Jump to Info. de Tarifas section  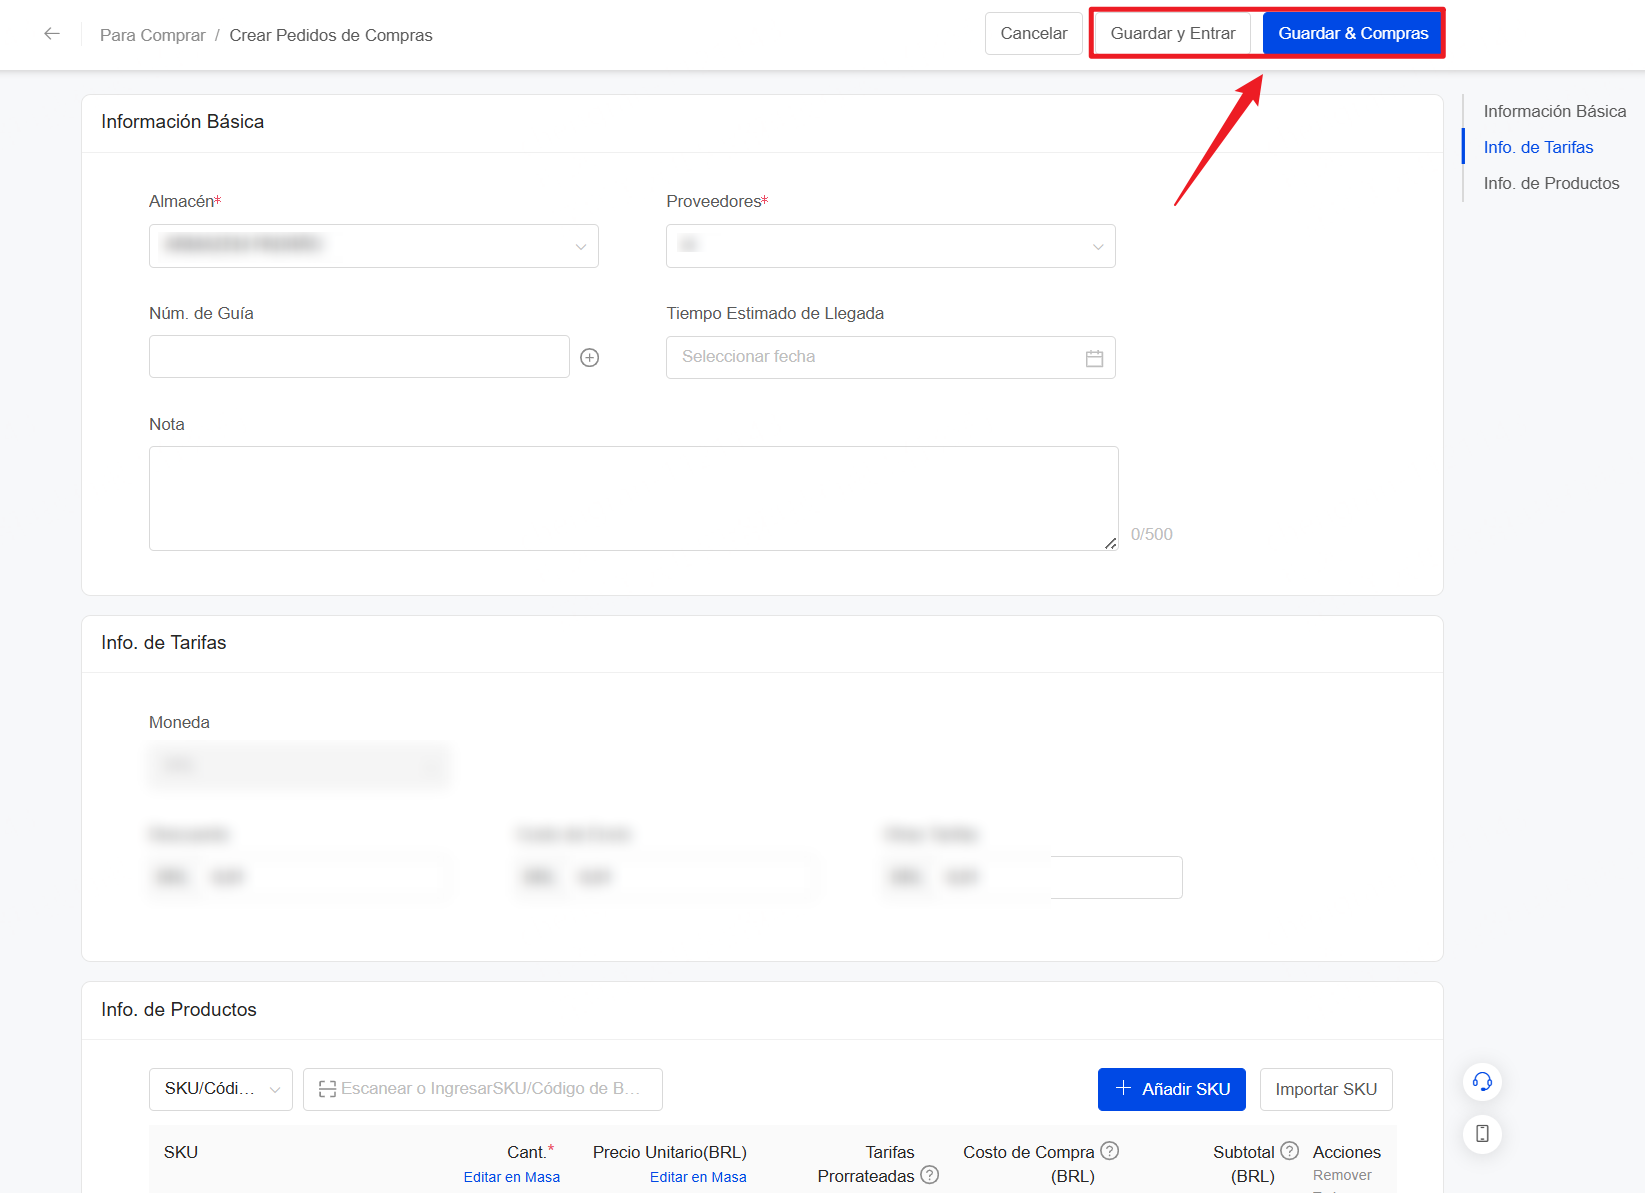[x=1538, y=147]
